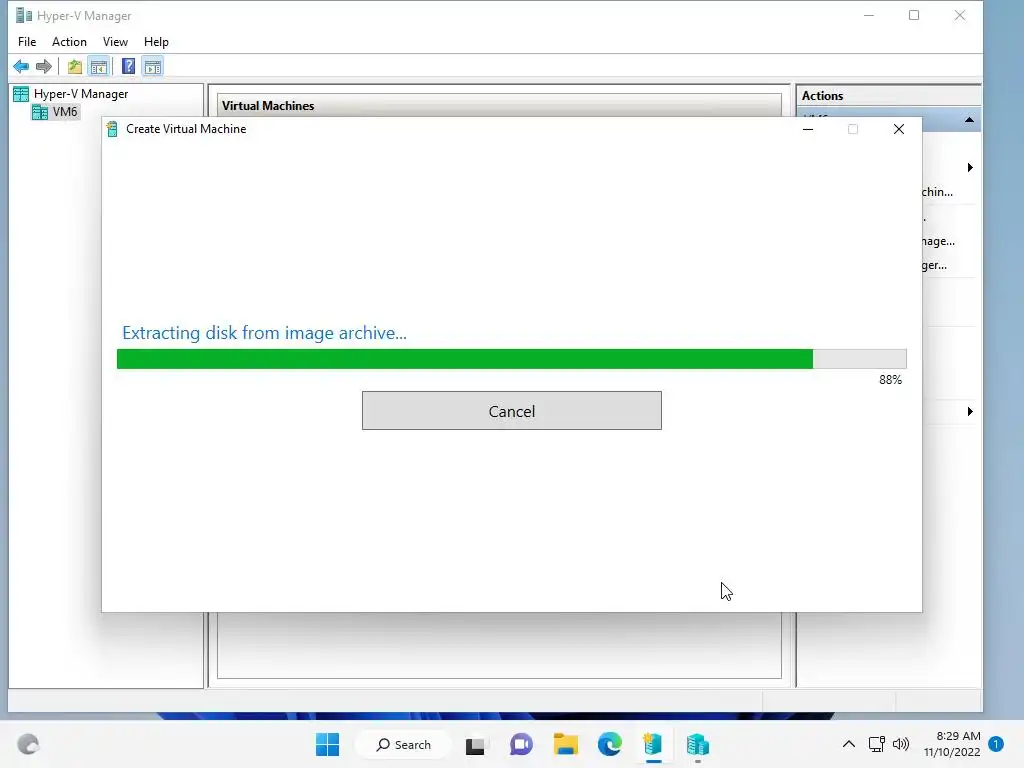
Task: Click the Virtual Machines panel header
Action: (x=499, y=106)
